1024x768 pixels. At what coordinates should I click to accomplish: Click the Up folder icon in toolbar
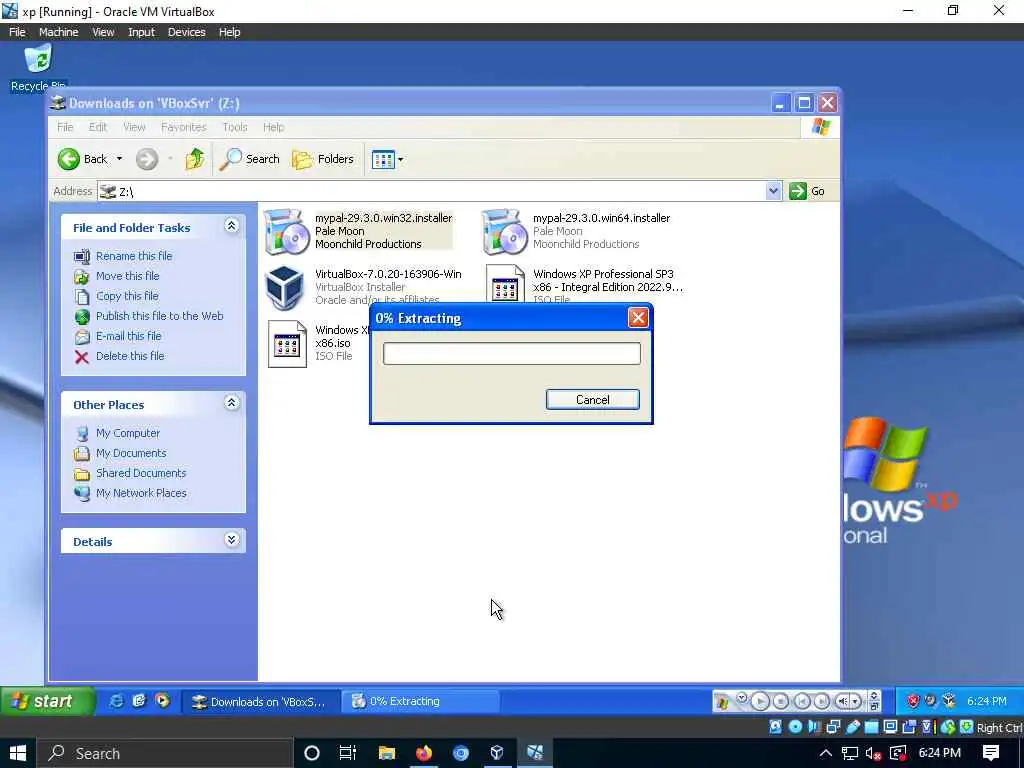click(195, 159)
